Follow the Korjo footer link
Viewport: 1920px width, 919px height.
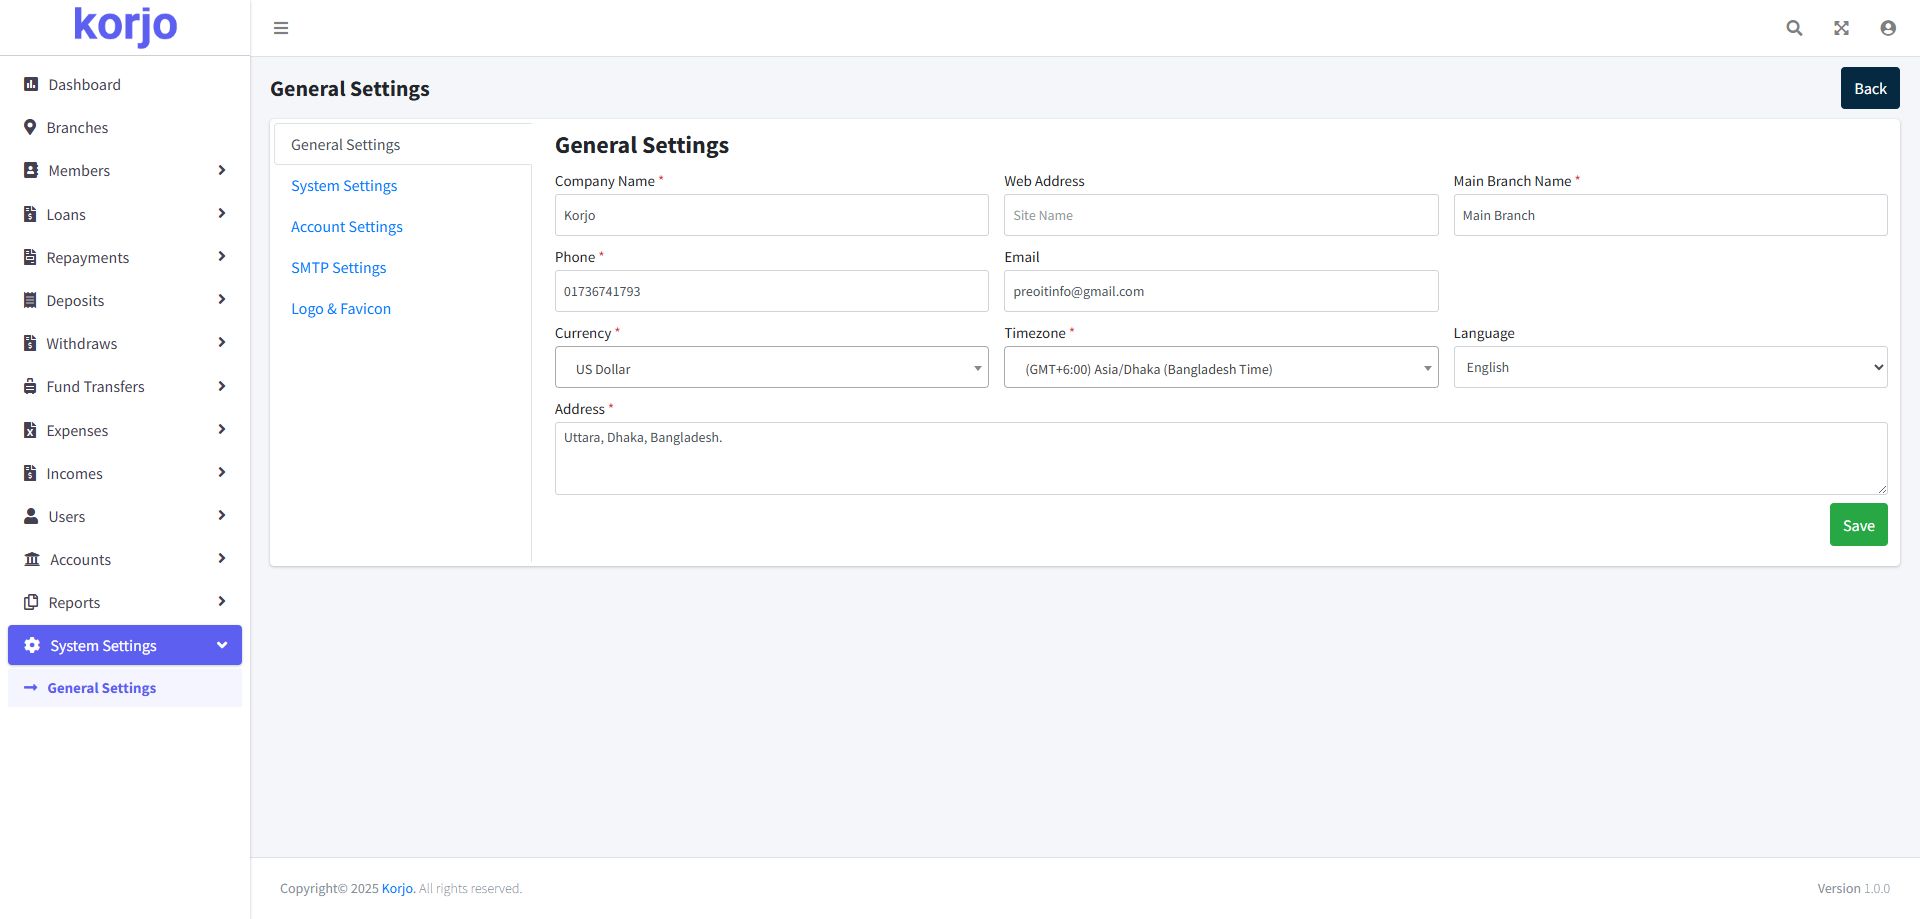point(397,889)
